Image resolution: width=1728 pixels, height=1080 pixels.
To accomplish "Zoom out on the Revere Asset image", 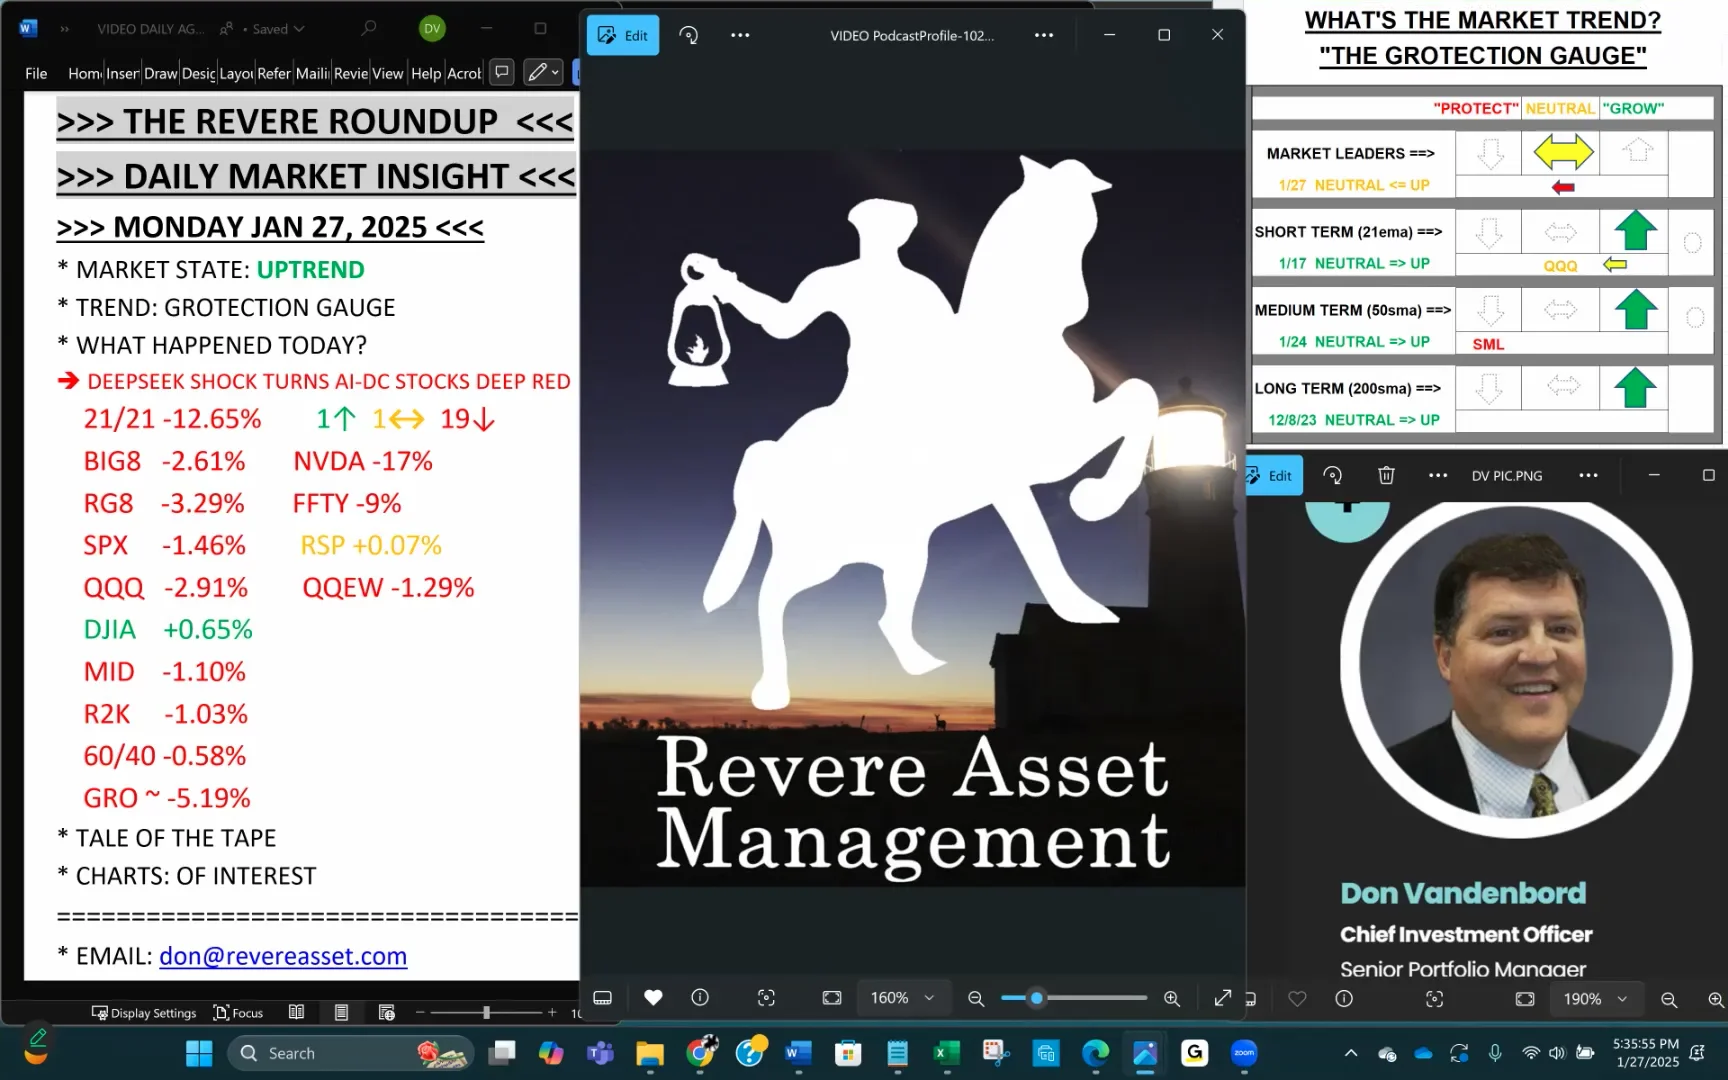I will click(975, 997).
